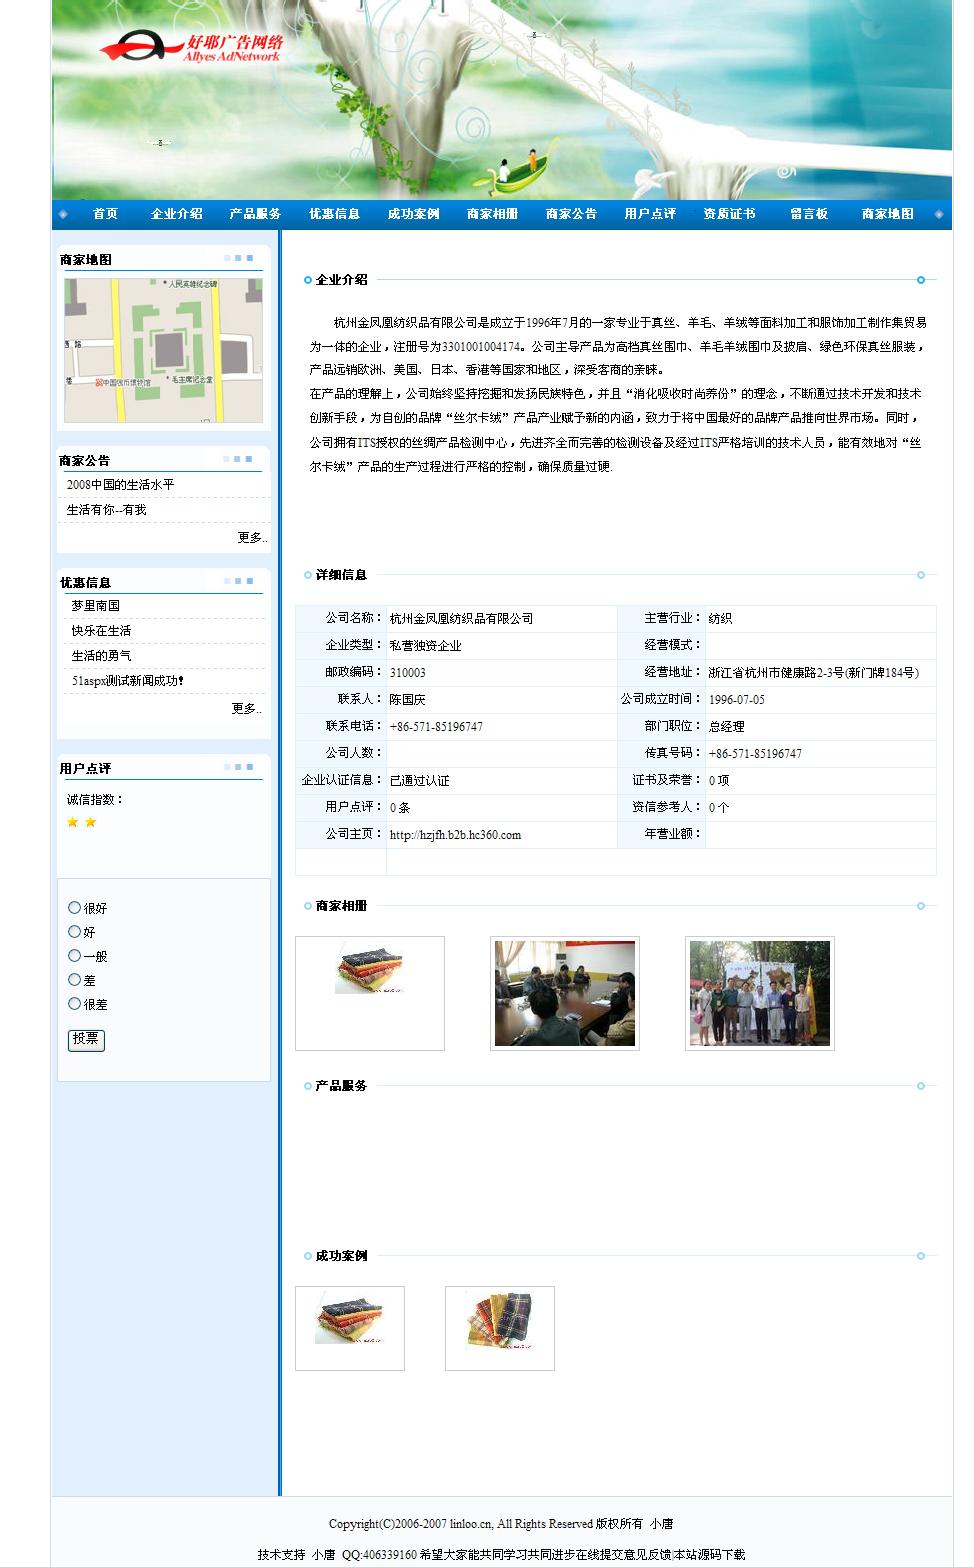
Task: Click 本站源码下载 in footer
Action: click(710, 1555)
